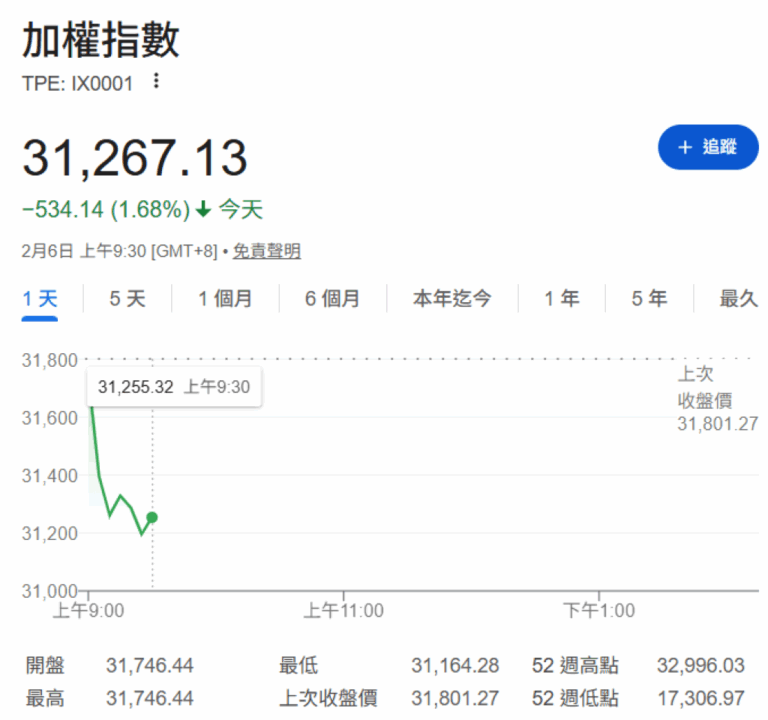
Task: Select the 最久 maximum range tab
Action: click(x=738, y=298)
